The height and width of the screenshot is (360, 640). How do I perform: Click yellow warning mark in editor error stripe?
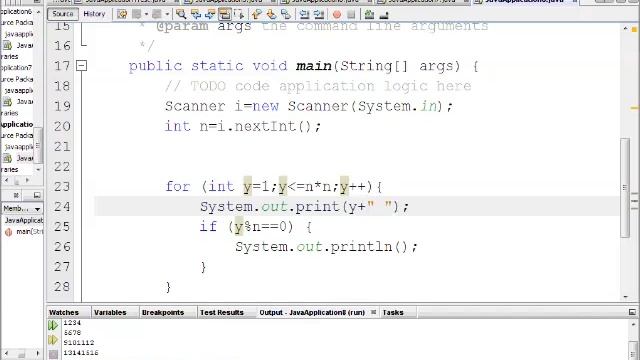[x=634, y=108]
